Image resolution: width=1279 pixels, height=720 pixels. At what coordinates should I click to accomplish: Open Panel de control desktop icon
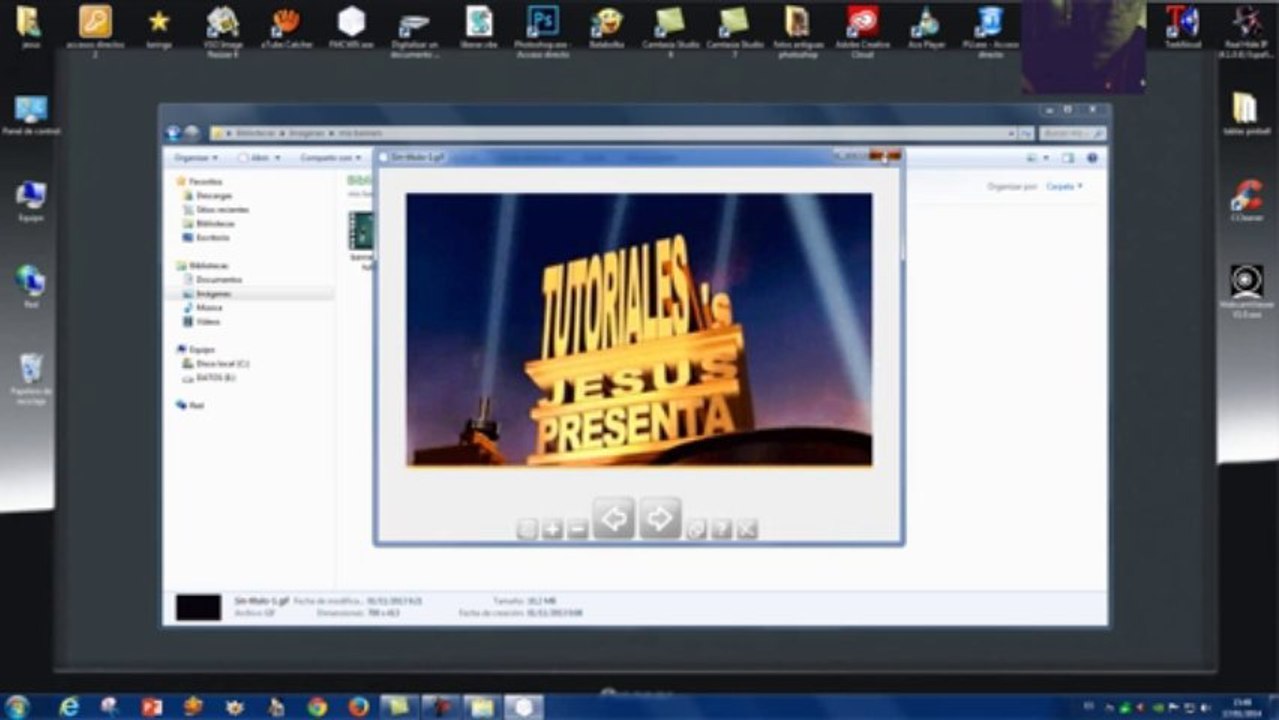pos(31,116)
